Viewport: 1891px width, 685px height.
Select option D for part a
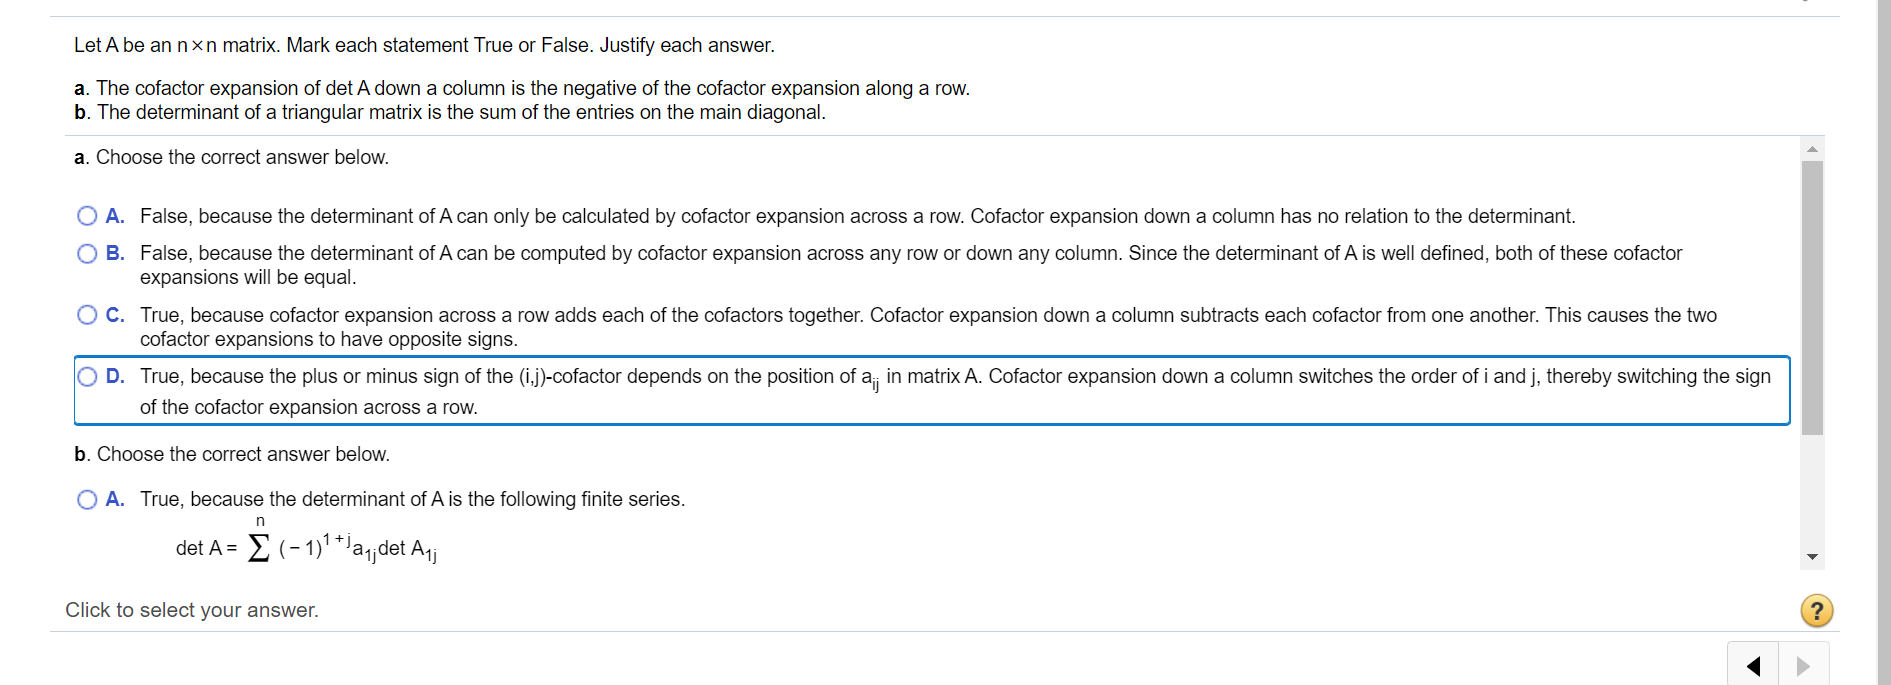pos(87,376)
